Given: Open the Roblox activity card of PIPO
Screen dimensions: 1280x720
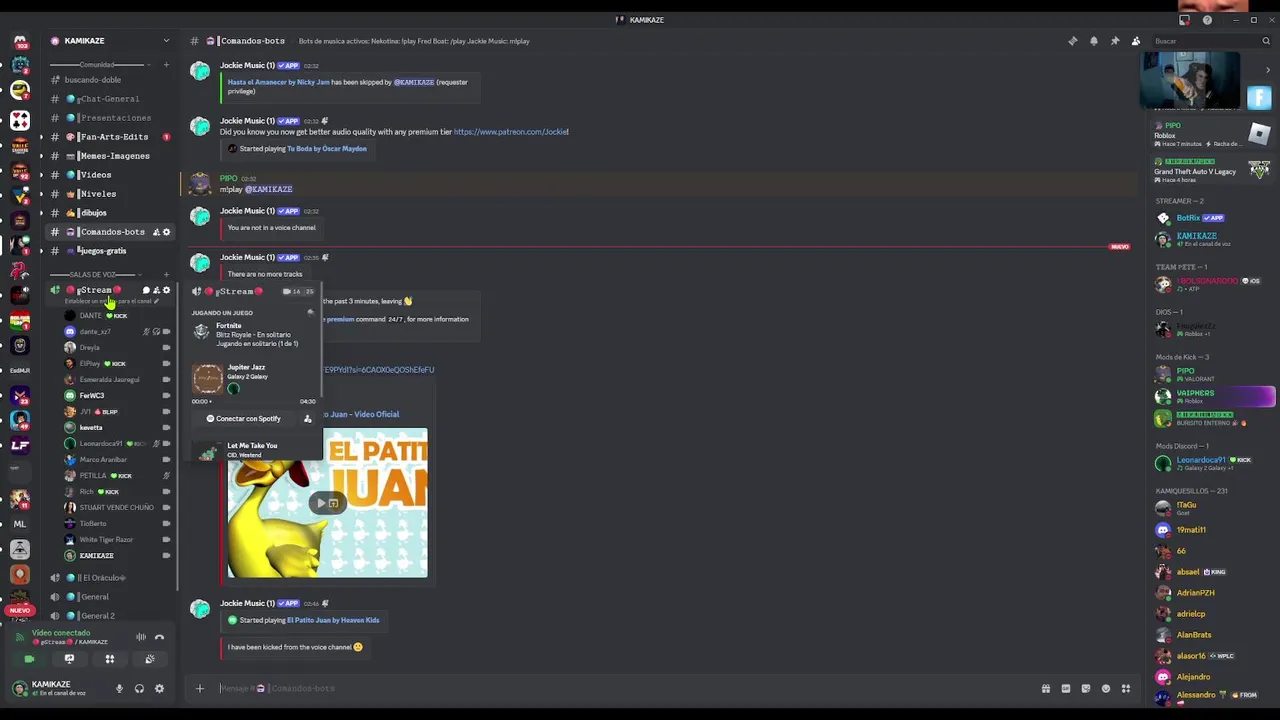Looking at the screenshot, I should [x=1214, y=135].
